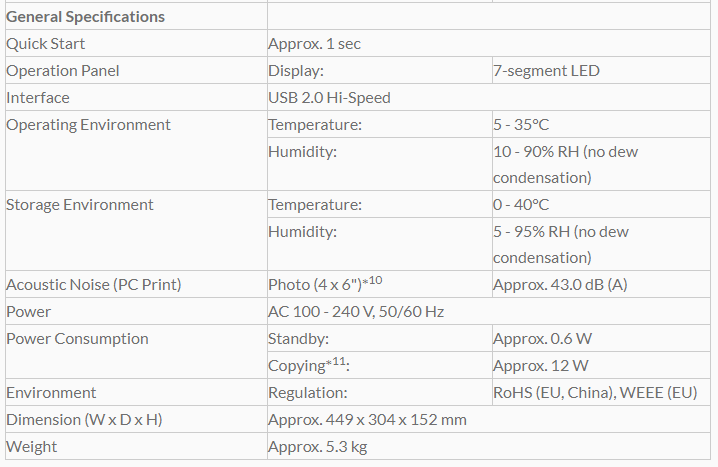Click the Approx. 5.3 kg weight value
Image resolution: width=718 pixels, height=467 pixels.
click(318, 447)
